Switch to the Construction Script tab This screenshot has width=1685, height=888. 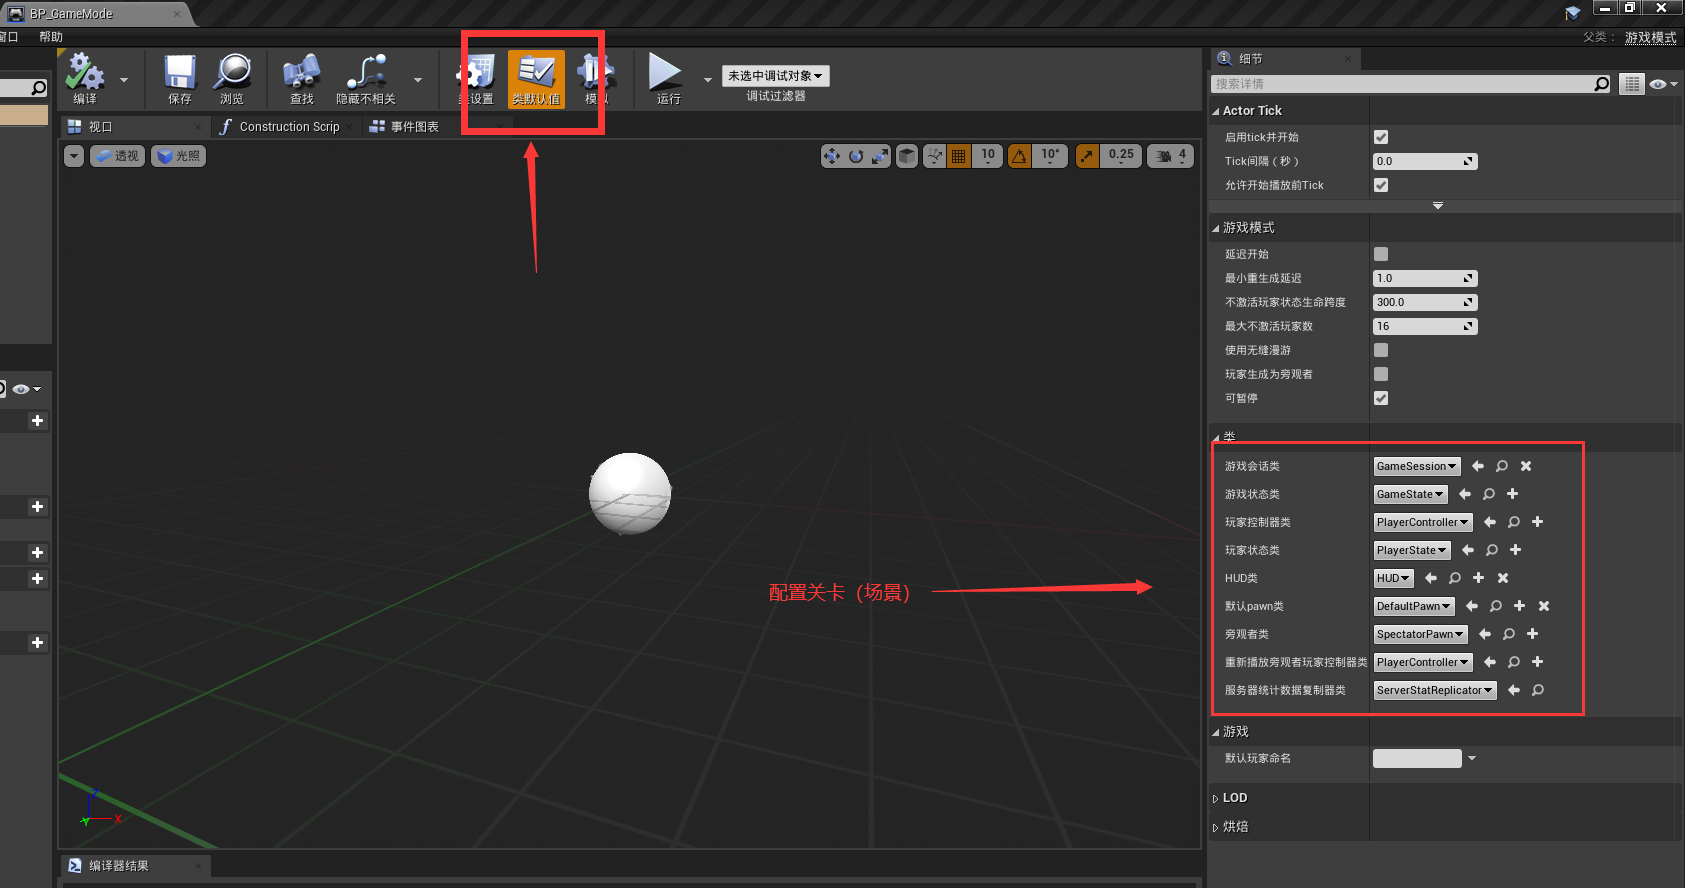pos(288,127)
